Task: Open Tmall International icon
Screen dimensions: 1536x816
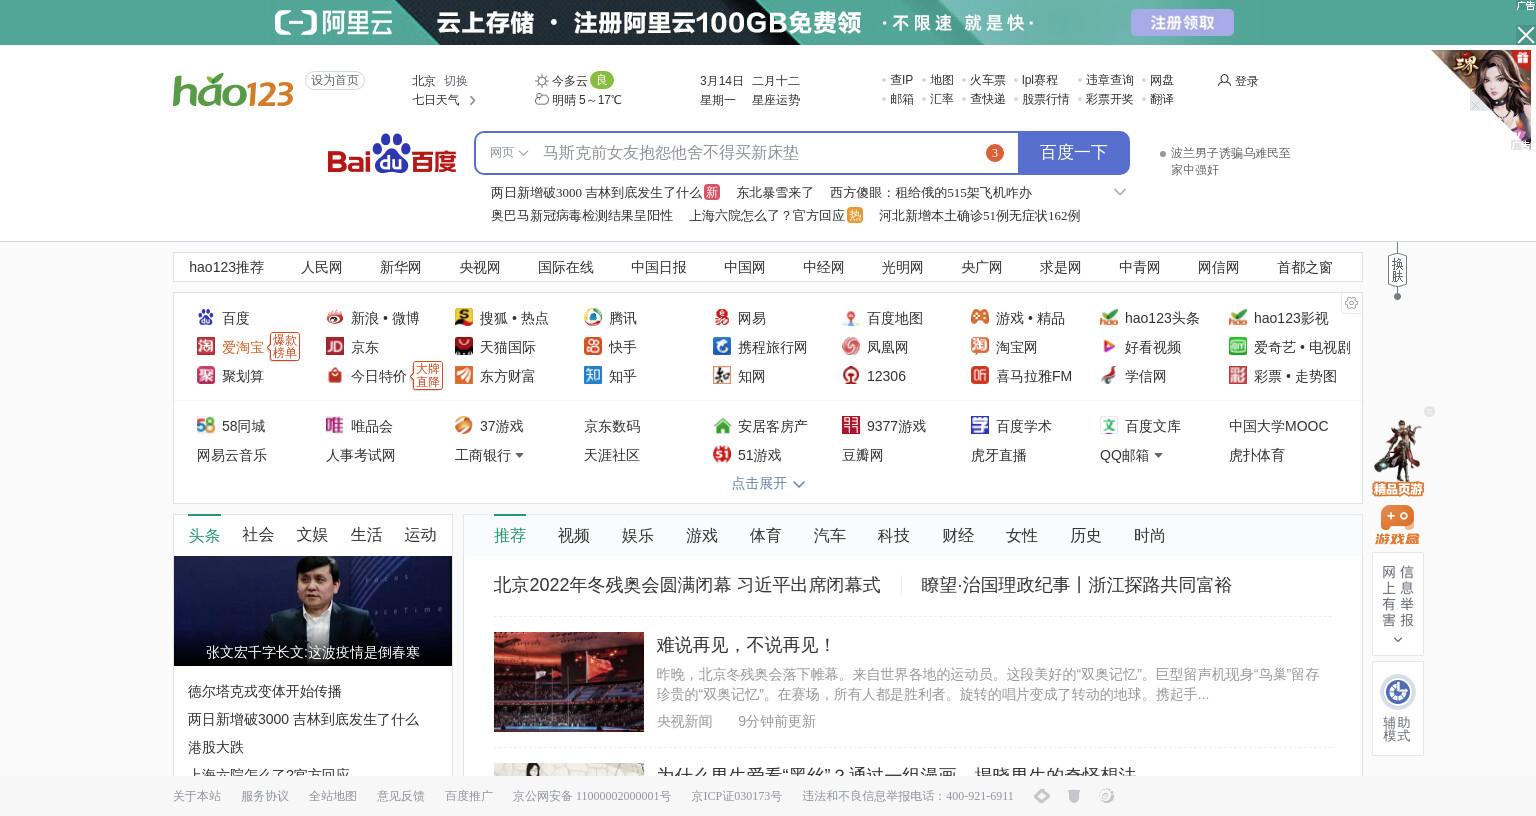Action: (464, 347)
